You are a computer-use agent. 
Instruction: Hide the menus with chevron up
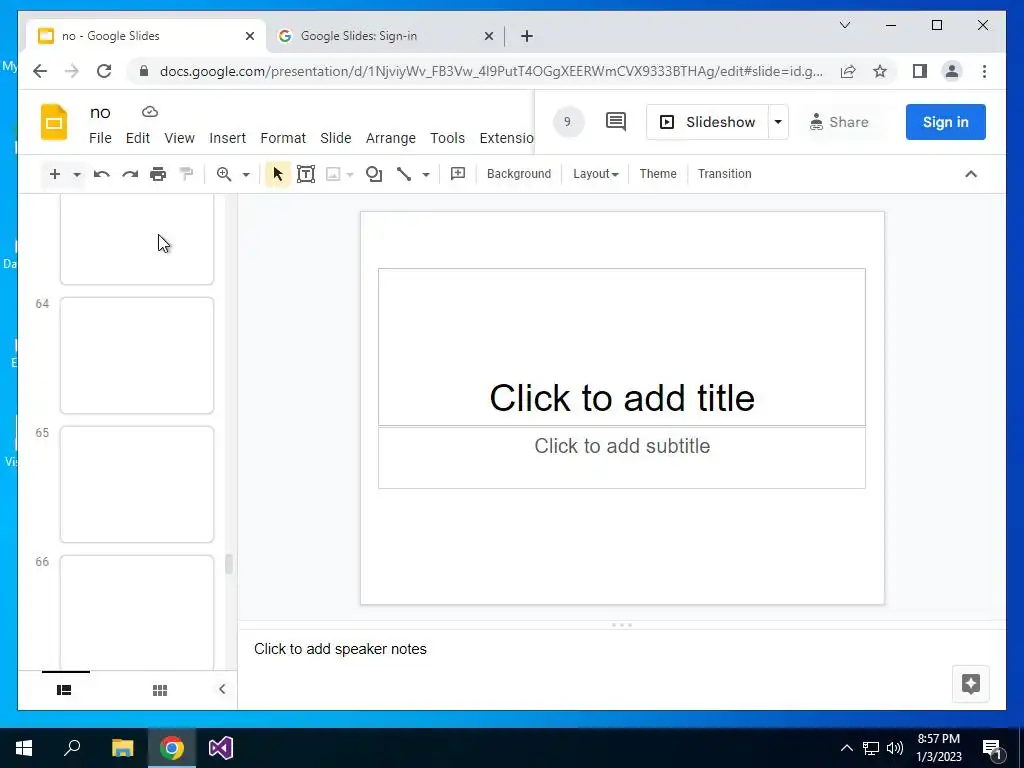[x=971, y=174]
